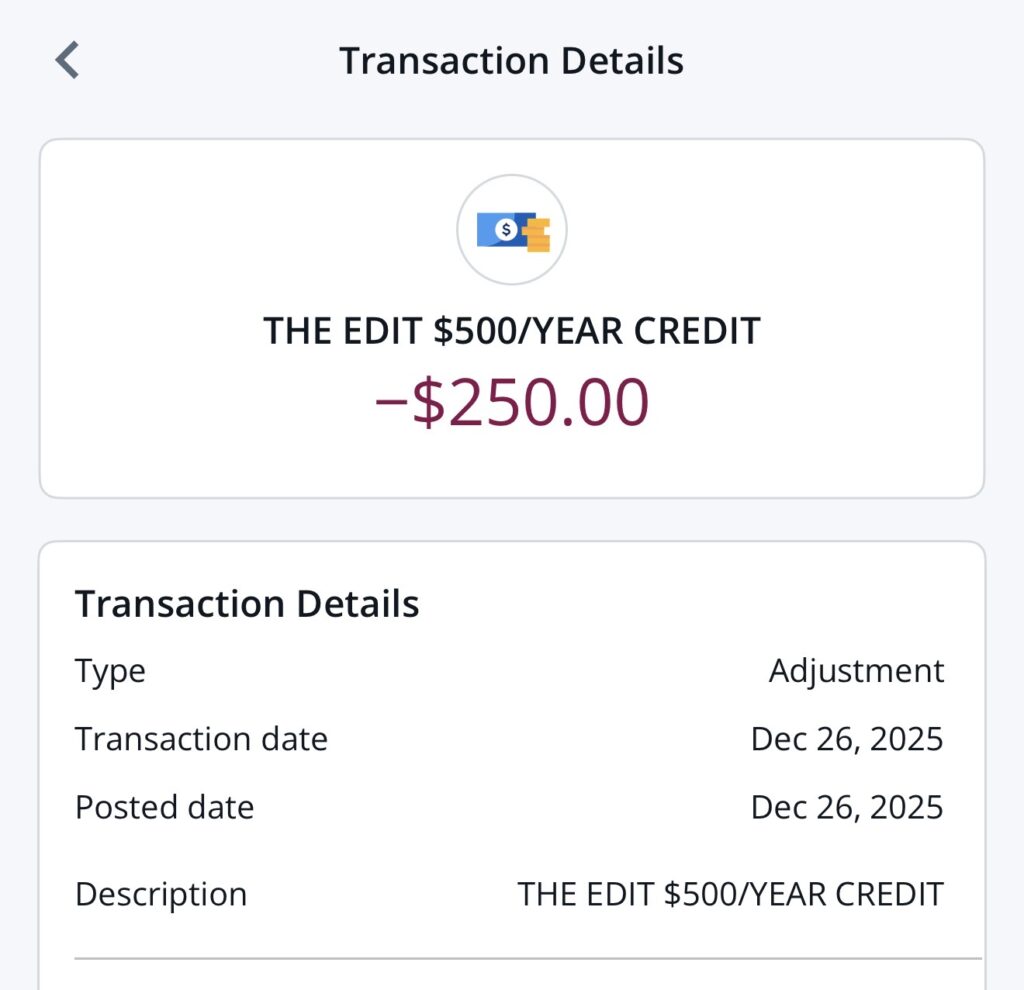
Task: Select the Transaction date value Dec 26, 2025
Action: pyautogui.click(x=846, y=739)
